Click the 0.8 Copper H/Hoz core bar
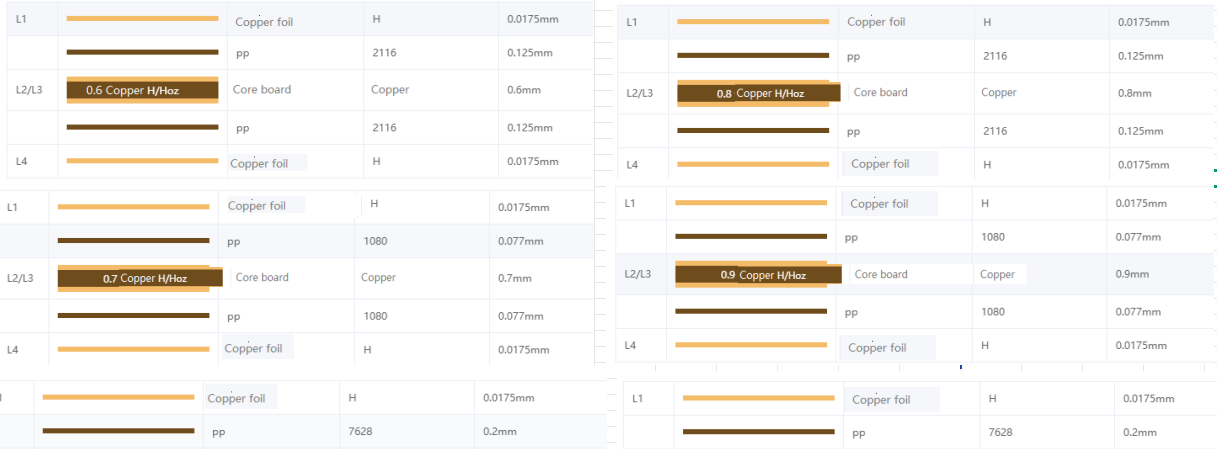 point(753,94)
